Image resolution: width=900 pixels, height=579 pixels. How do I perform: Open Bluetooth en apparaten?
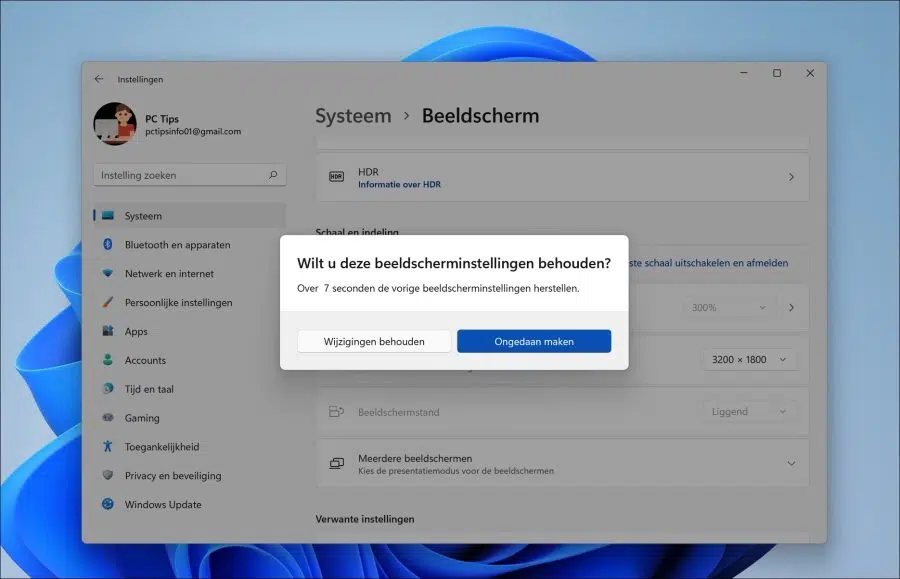point(189,244)
